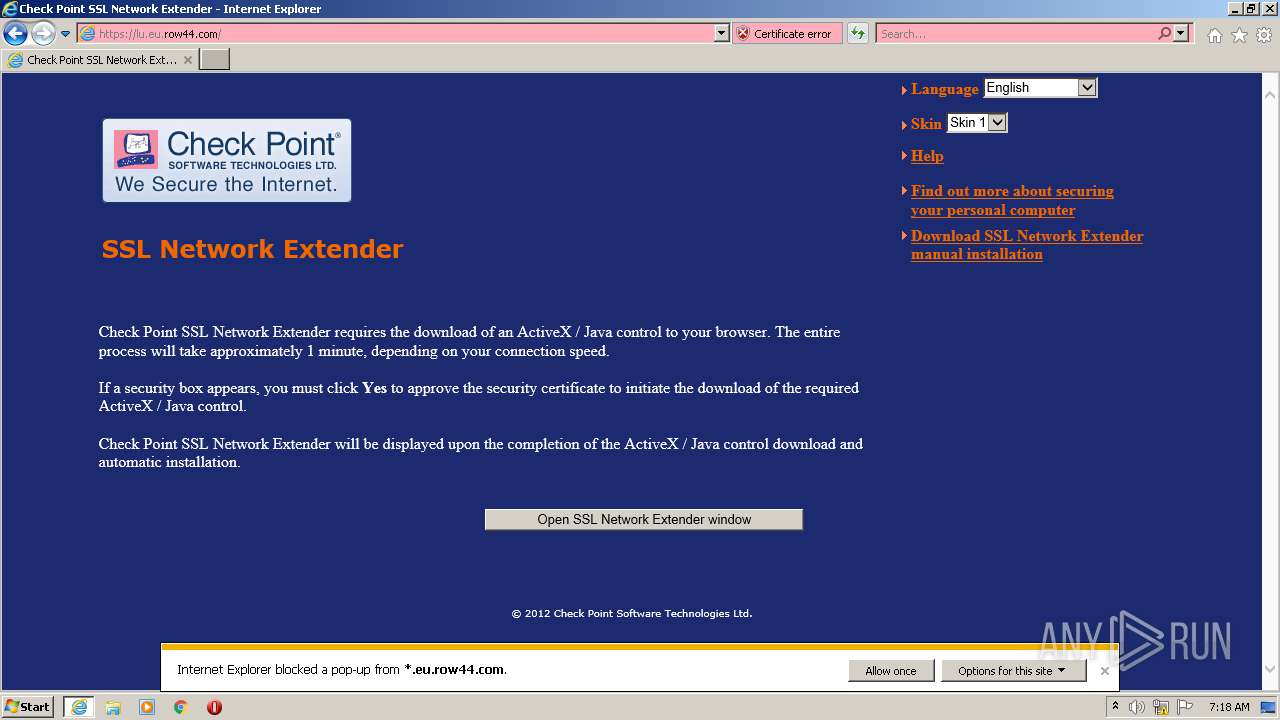The height and width of the screenshot is (720, 1280).
Task: Open Options for this site dropdown
Action: click(x=1014, y=671)
